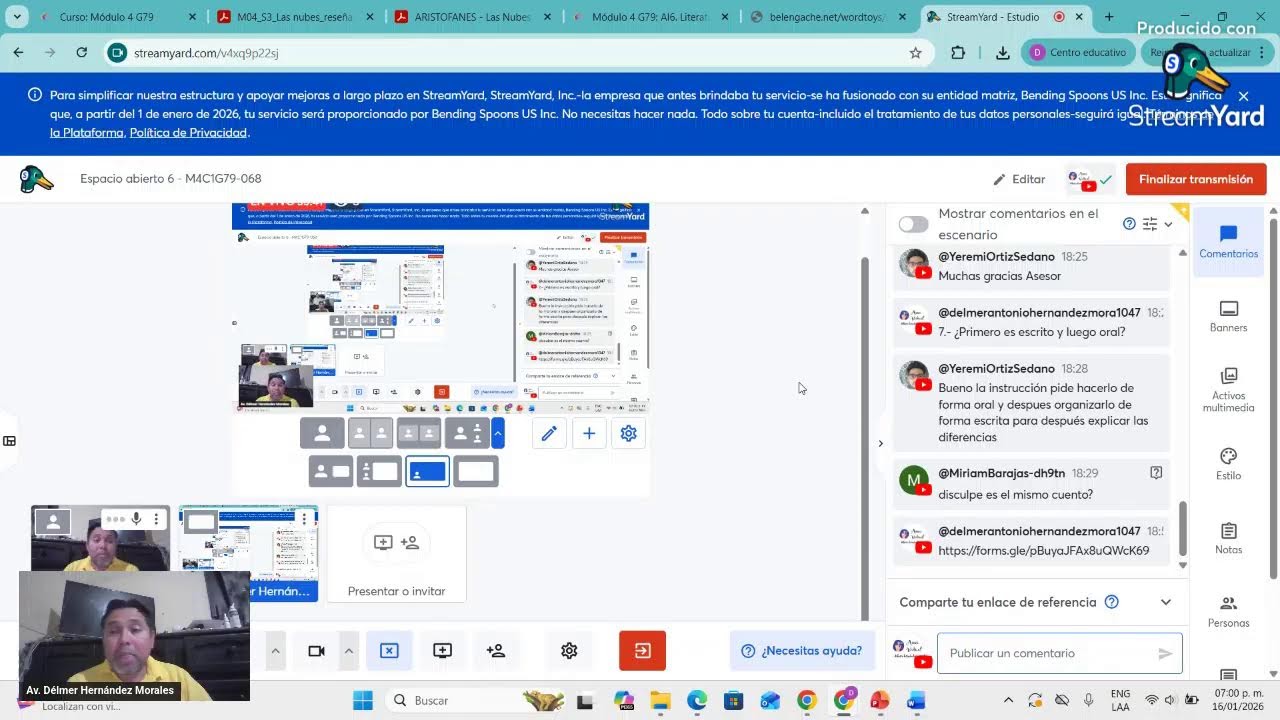This screenshot has height=720, width=1280.
Task: Switch to Personas tab
Action: pos(1228,612)
